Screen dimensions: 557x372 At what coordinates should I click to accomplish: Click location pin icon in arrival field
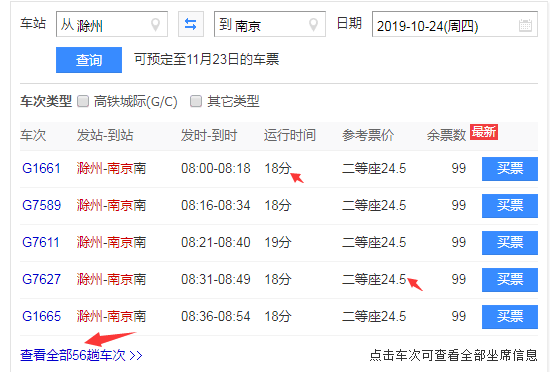coord(313,25)
